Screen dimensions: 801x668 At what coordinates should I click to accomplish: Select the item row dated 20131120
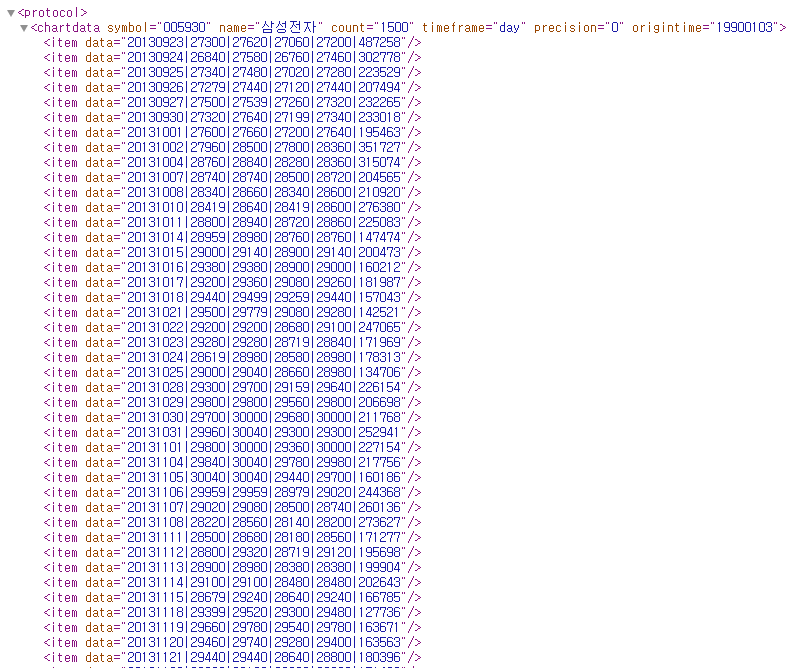[x=232, y=643]
